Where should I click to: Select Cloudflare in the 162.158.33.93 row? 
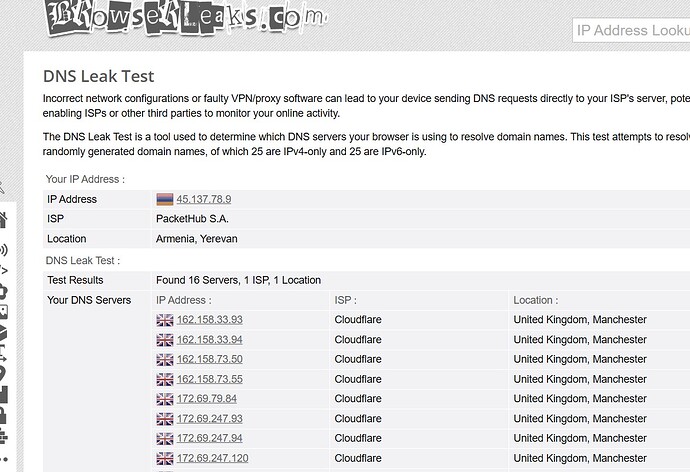[358, 319]
